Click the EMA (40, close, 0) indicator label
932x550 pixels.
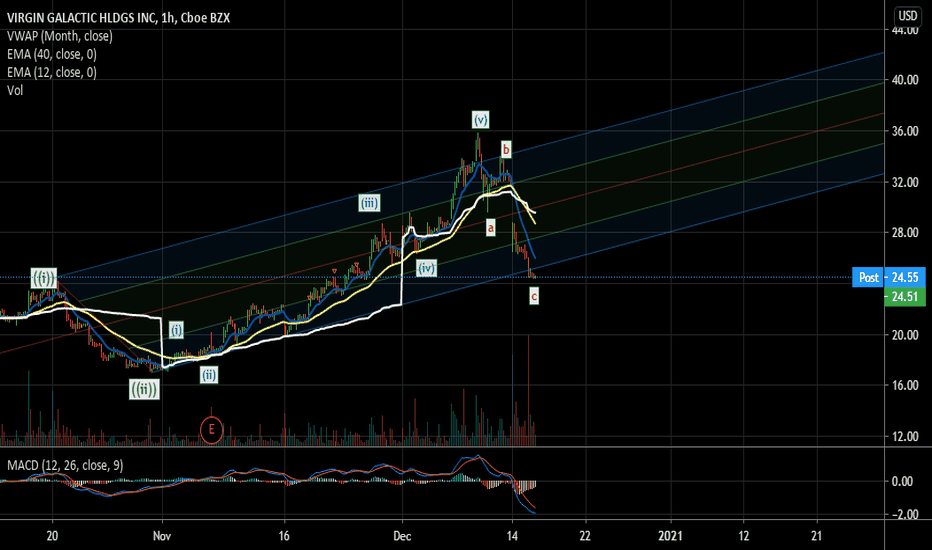tap(52, 54)
